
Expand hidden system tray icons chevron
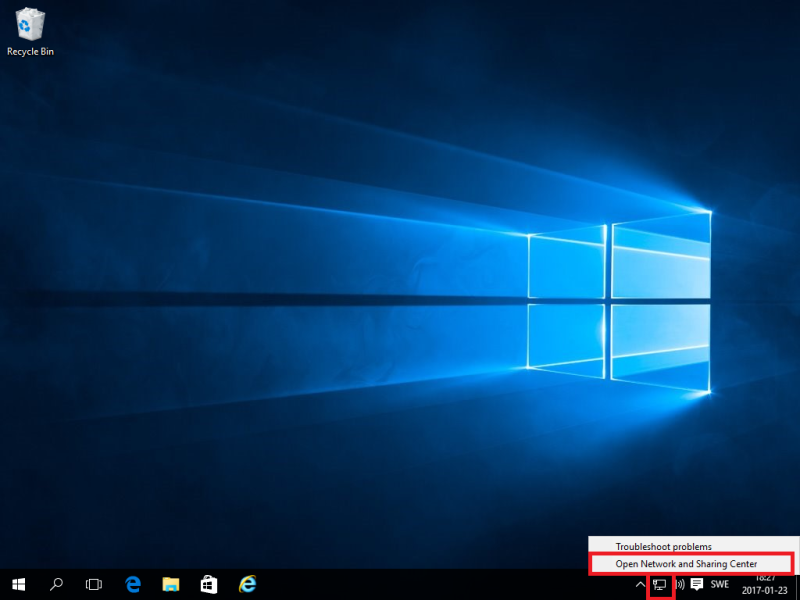(640, 584)
